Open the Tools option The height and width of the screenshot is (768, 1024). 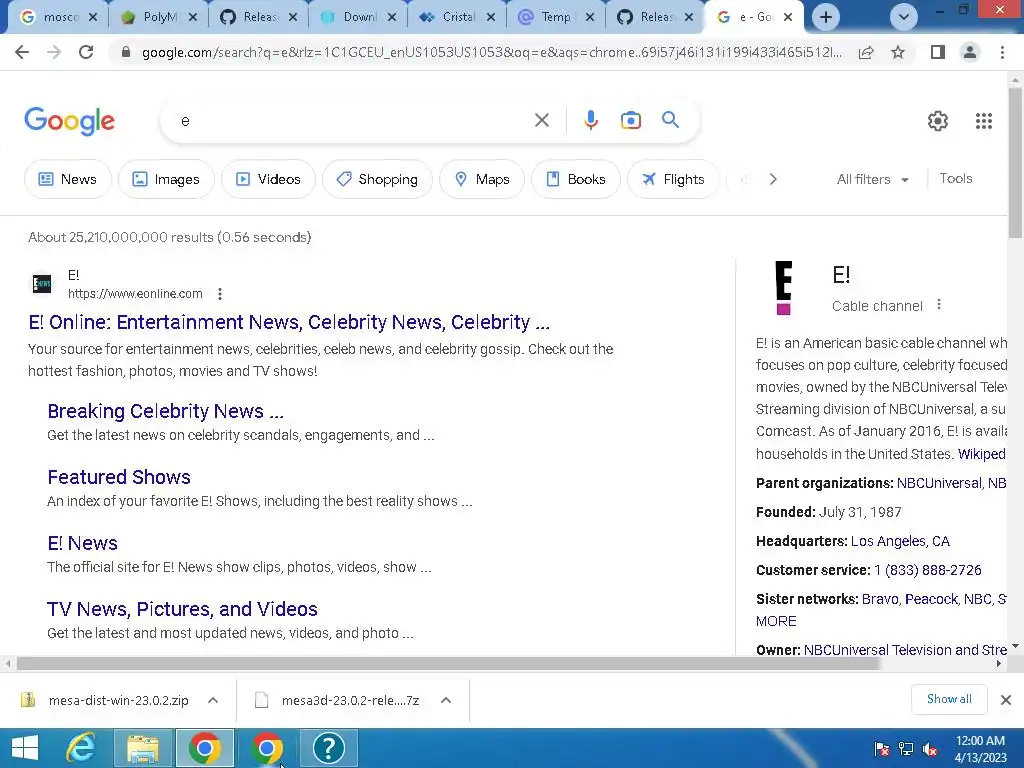point(955,178)
